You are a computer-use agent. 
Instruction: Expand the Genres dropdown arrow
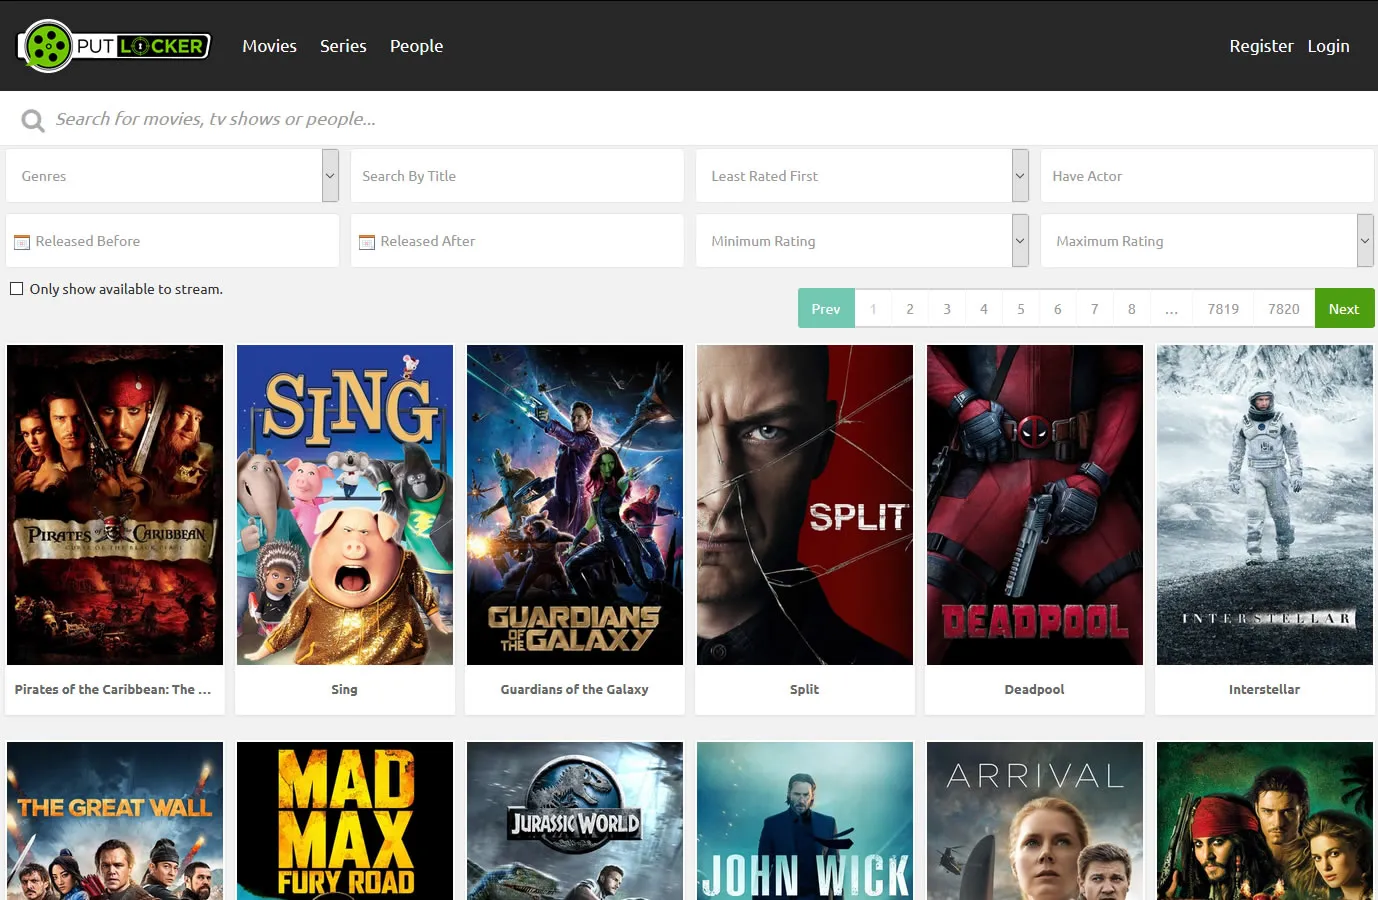pyautogui.click(x=330, y=176)
